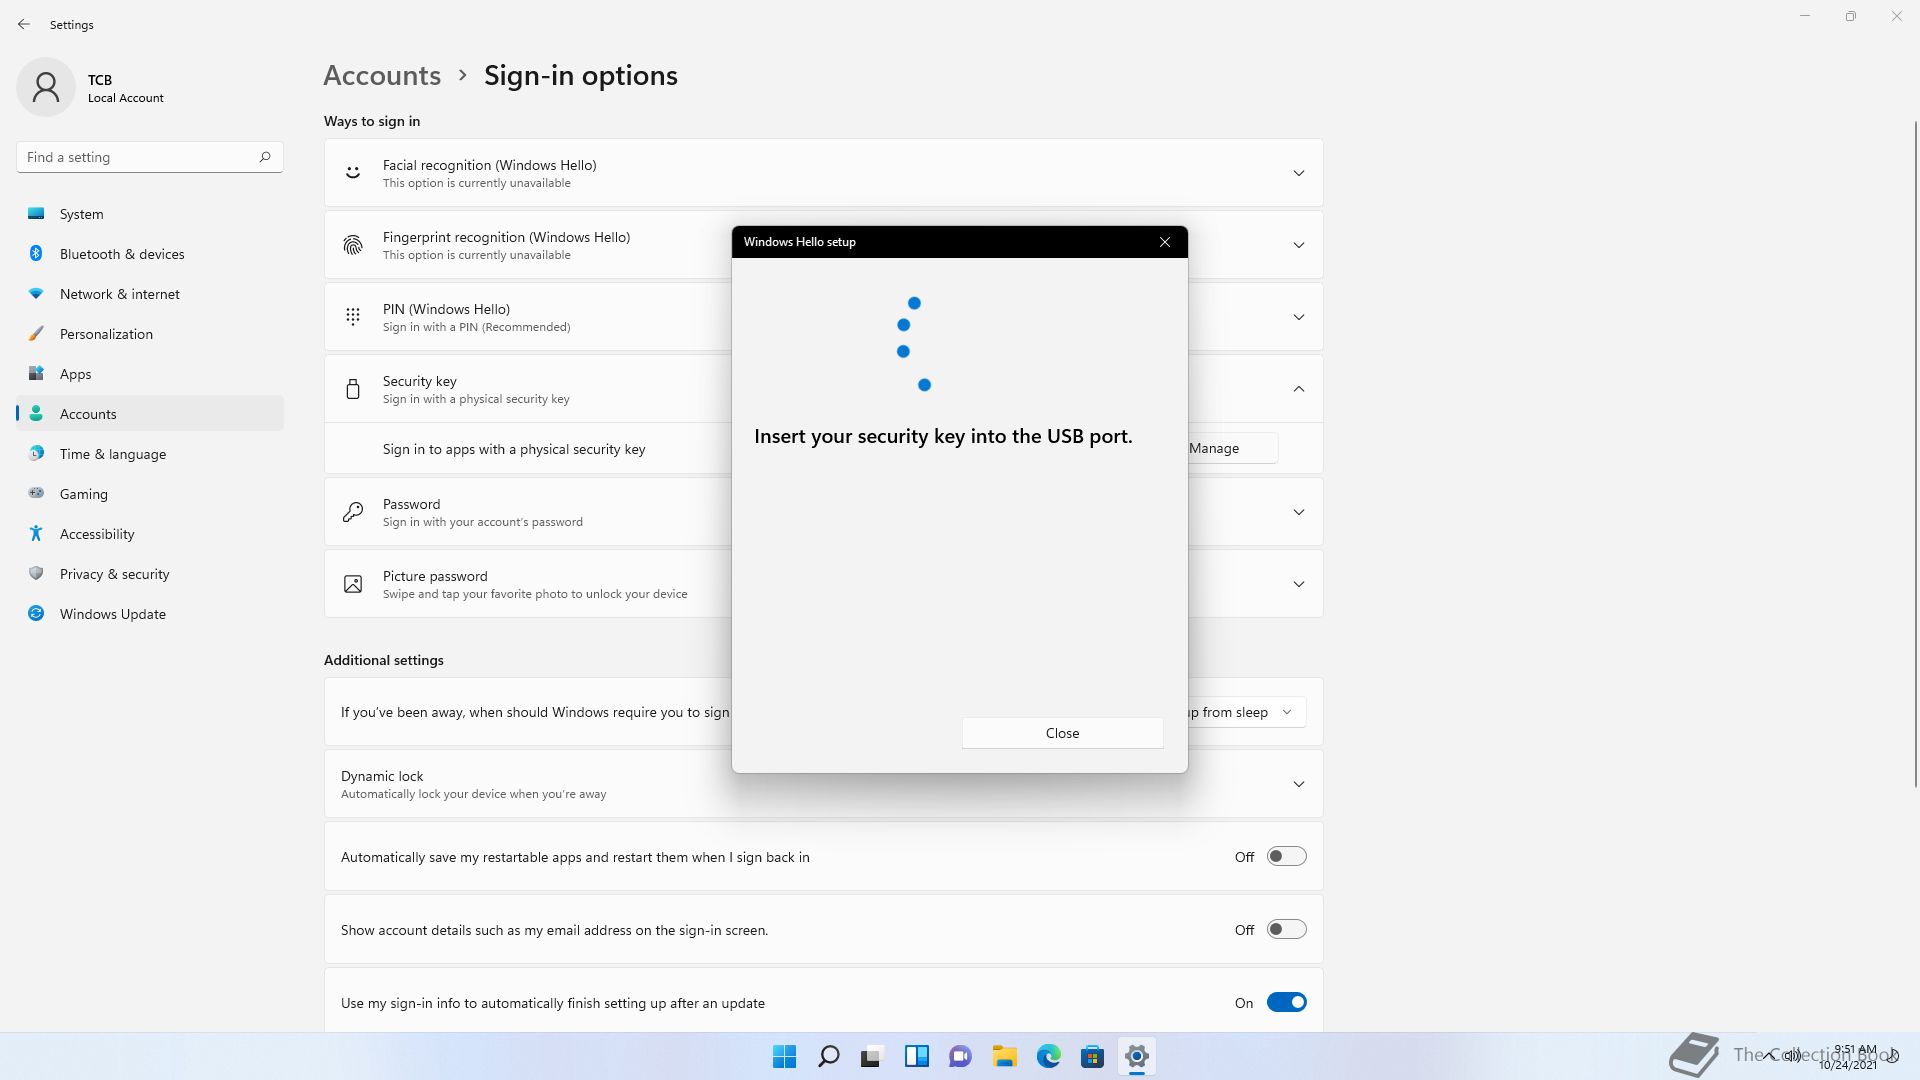The height and width of the screenshot is (1080, 1920).
Task: Open Windows Start button on taskbar
Action: point(785,1056)
